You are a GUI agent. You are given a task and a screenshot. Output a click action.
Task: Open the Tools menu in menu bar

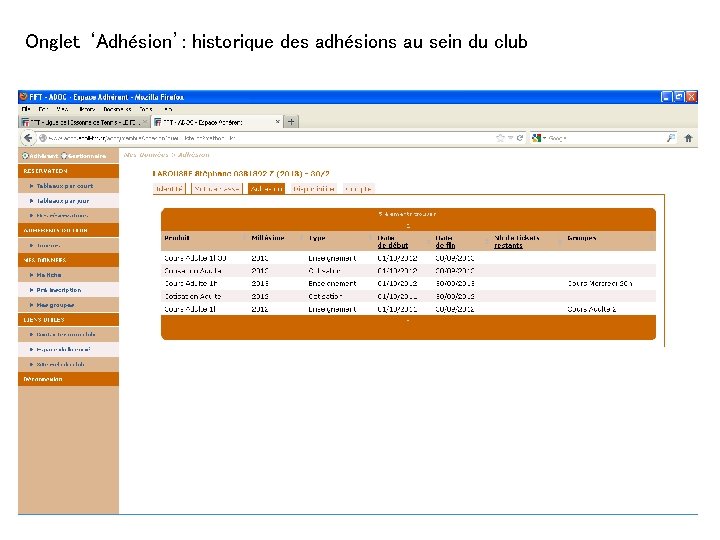(146, 109)
